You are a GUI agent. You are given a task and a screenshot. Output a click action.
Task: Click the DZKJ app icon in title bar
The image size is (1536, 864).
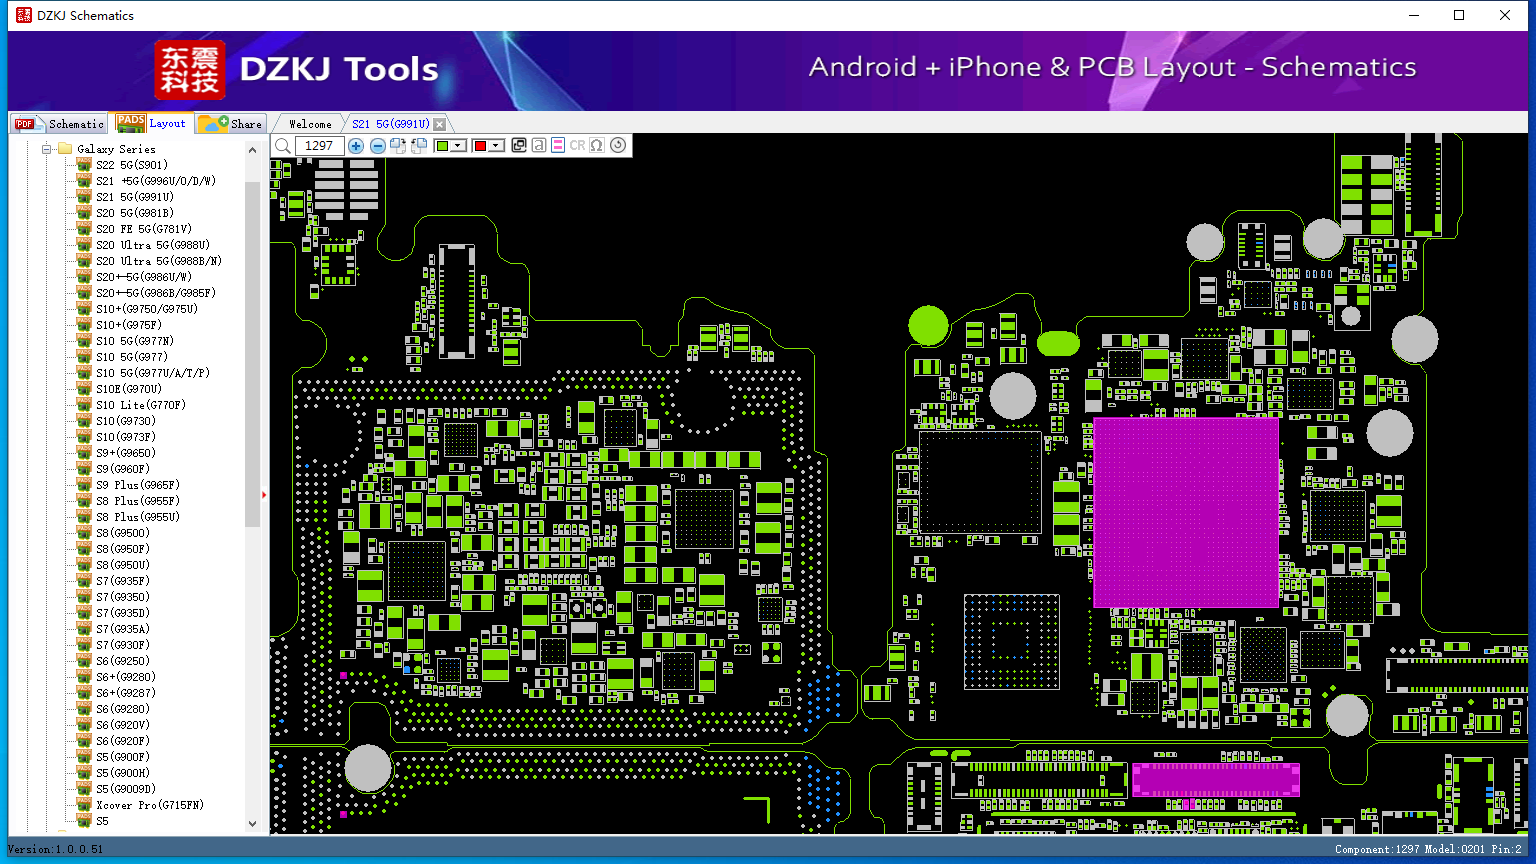tap(24, 15)
